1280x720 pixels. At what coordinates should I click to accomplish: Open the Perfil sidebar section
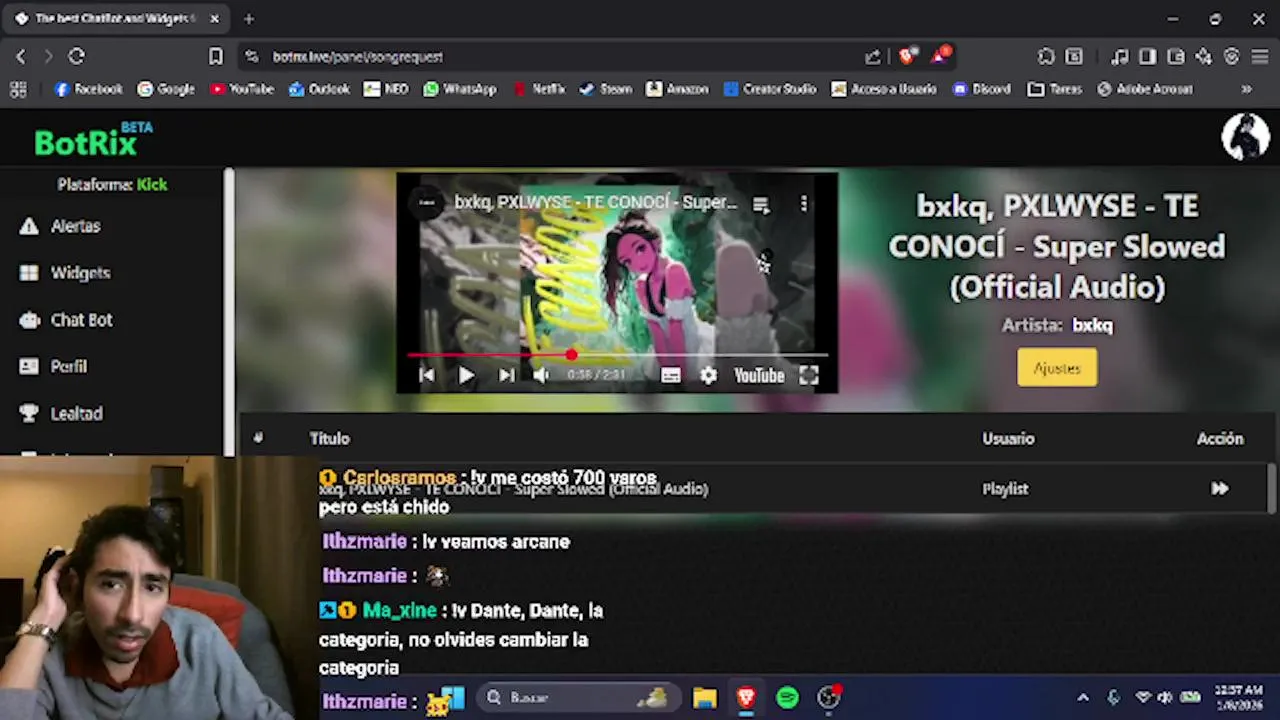click(68, 366)
